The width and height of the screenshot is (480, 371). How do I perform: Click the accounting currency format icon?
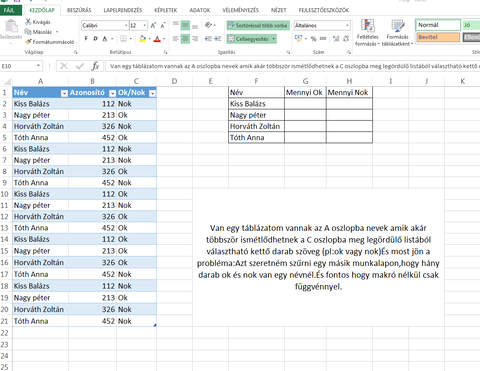click(x=298, y=39)
